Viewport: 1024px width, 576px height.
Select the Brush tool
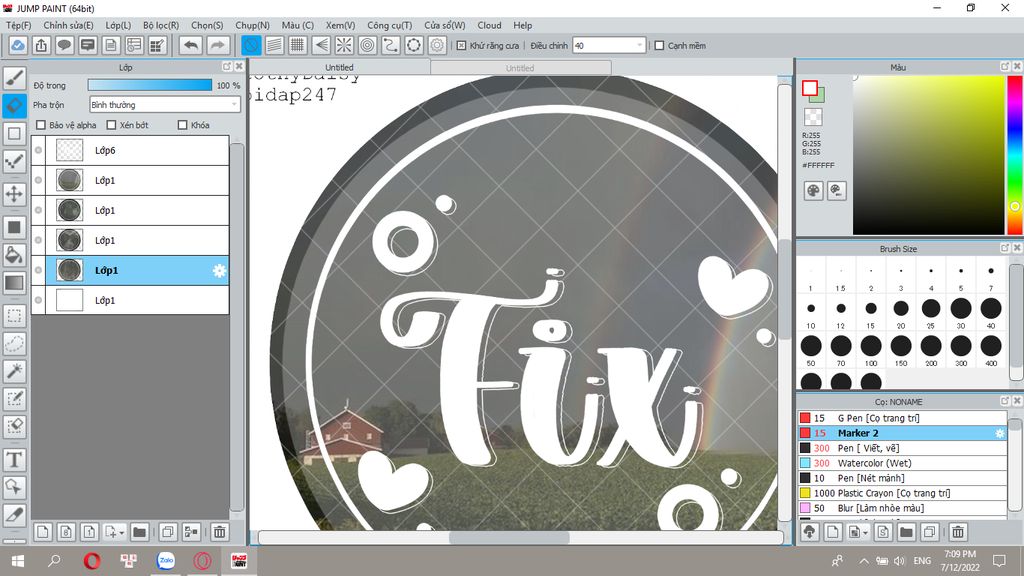click(14, 78)
